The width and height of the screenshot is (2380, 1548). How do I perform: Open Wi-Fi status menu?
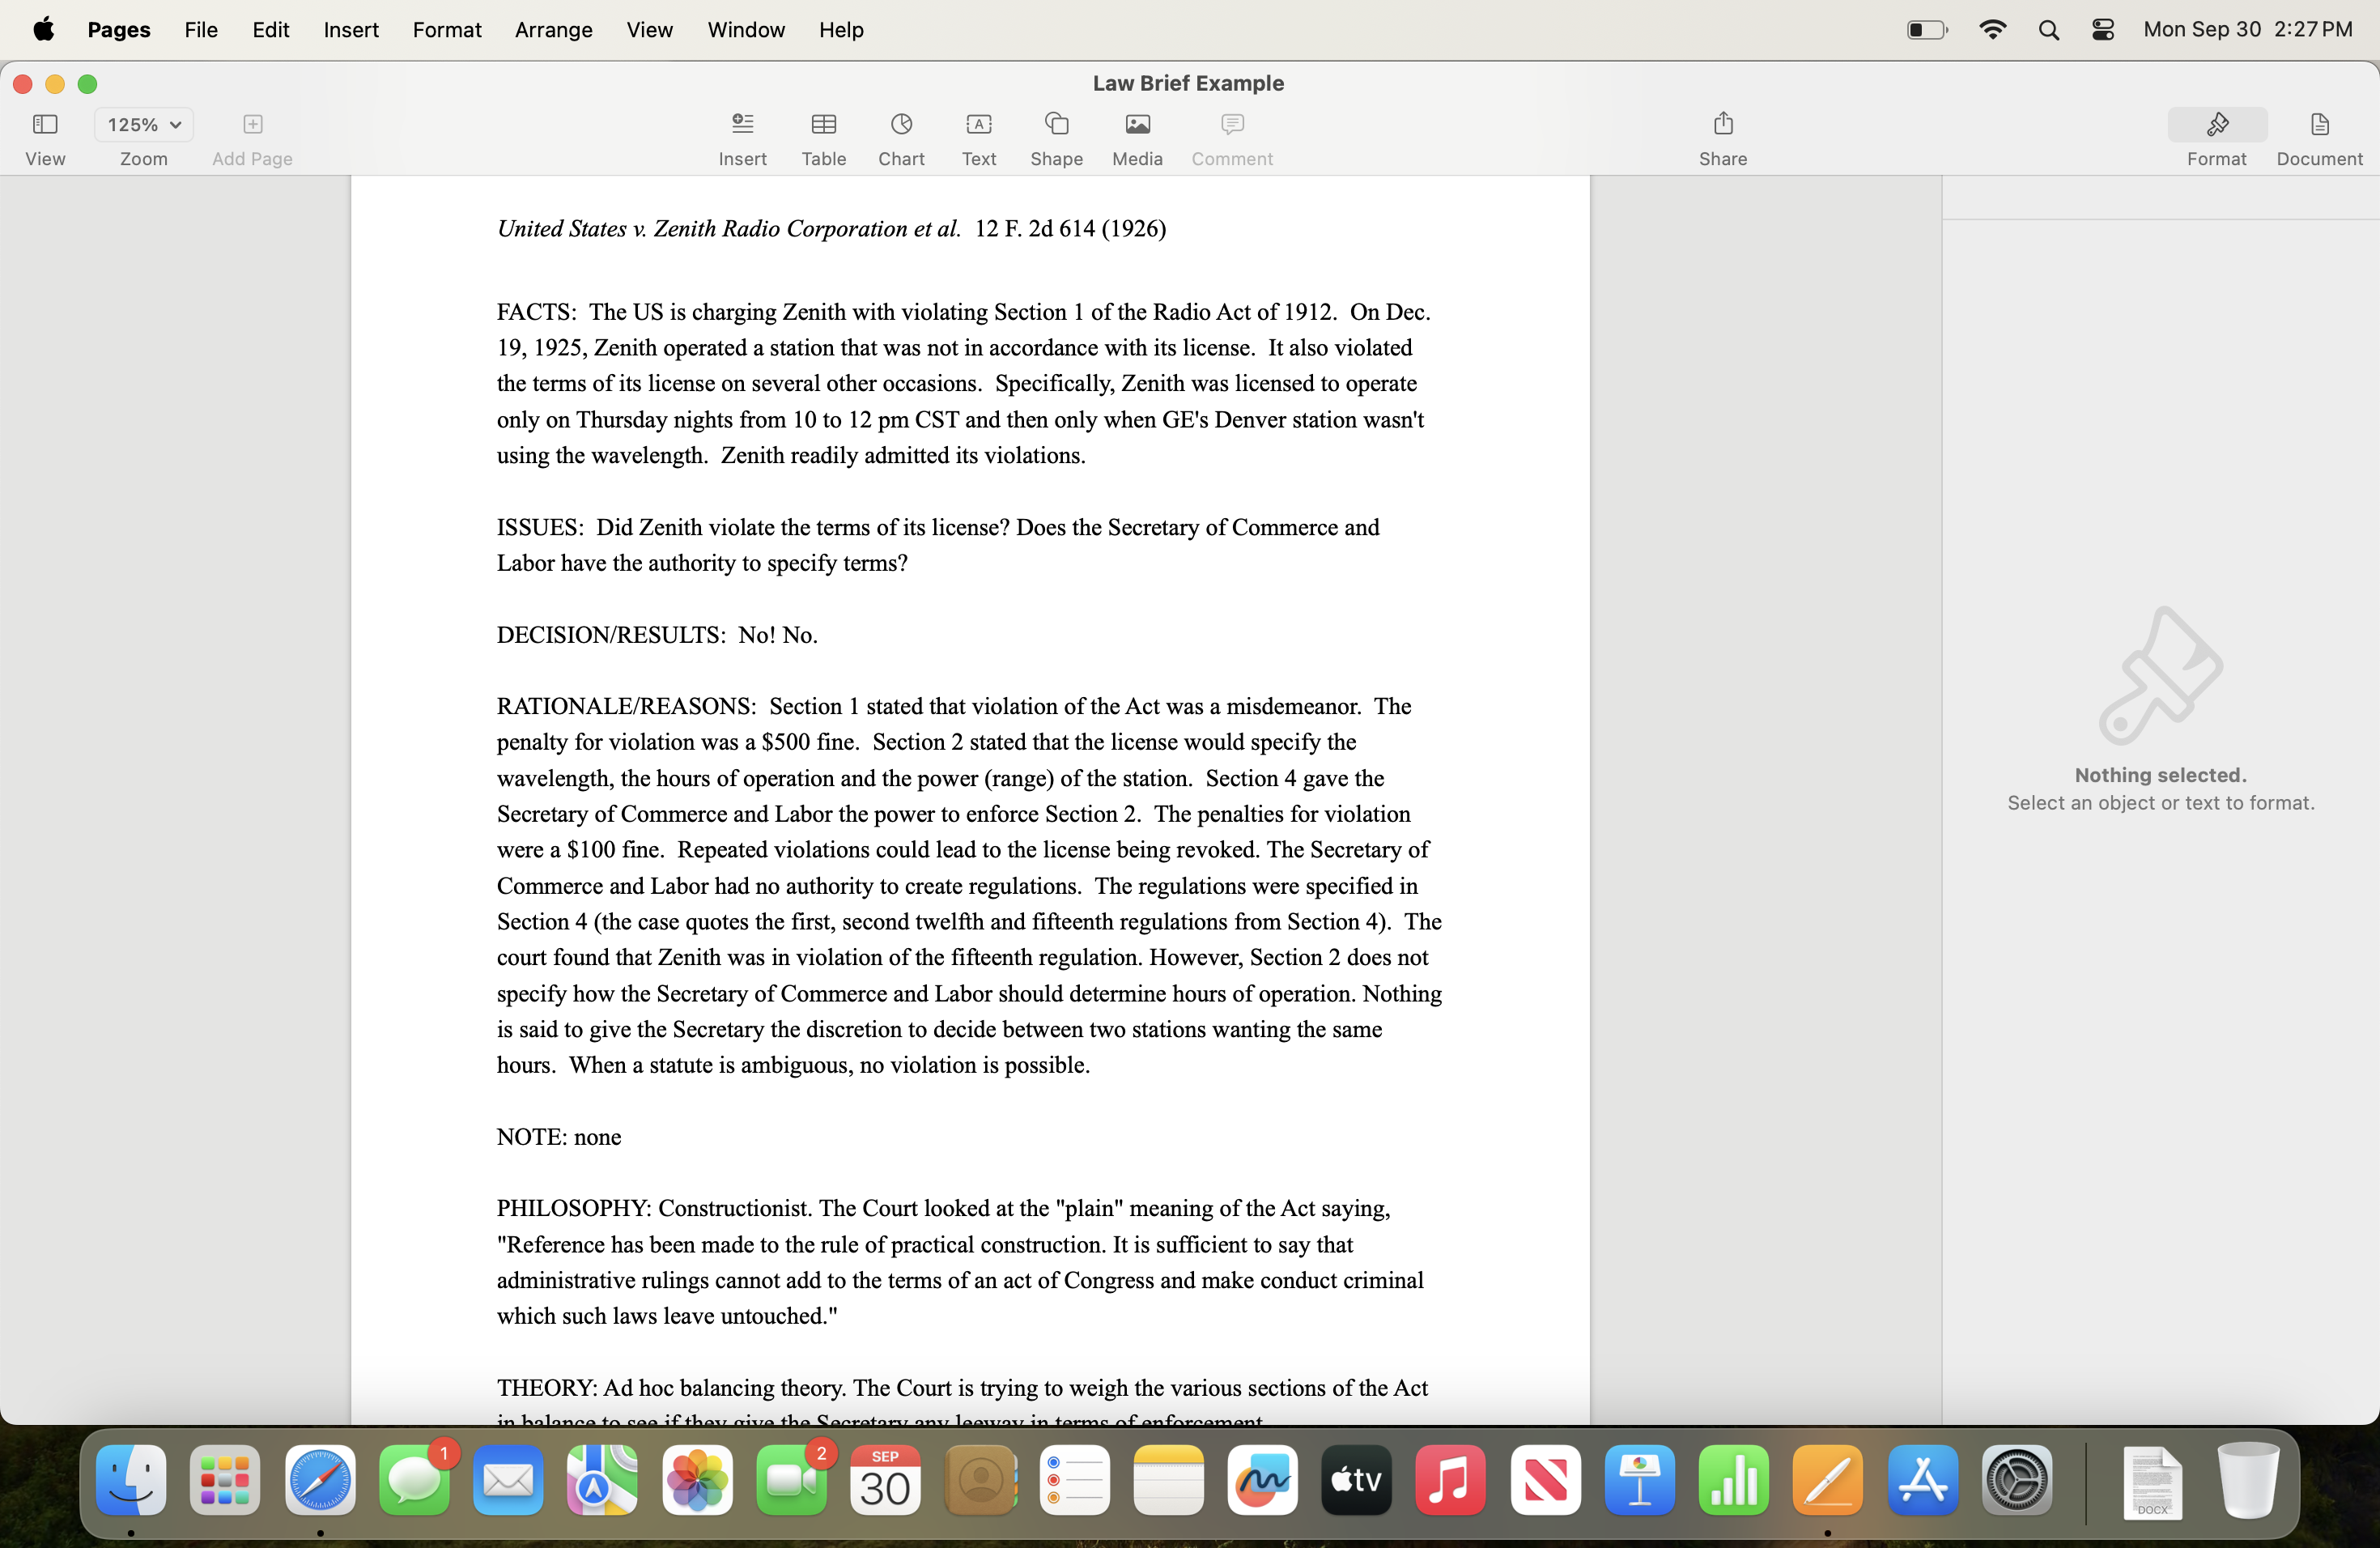point(1992,30)
